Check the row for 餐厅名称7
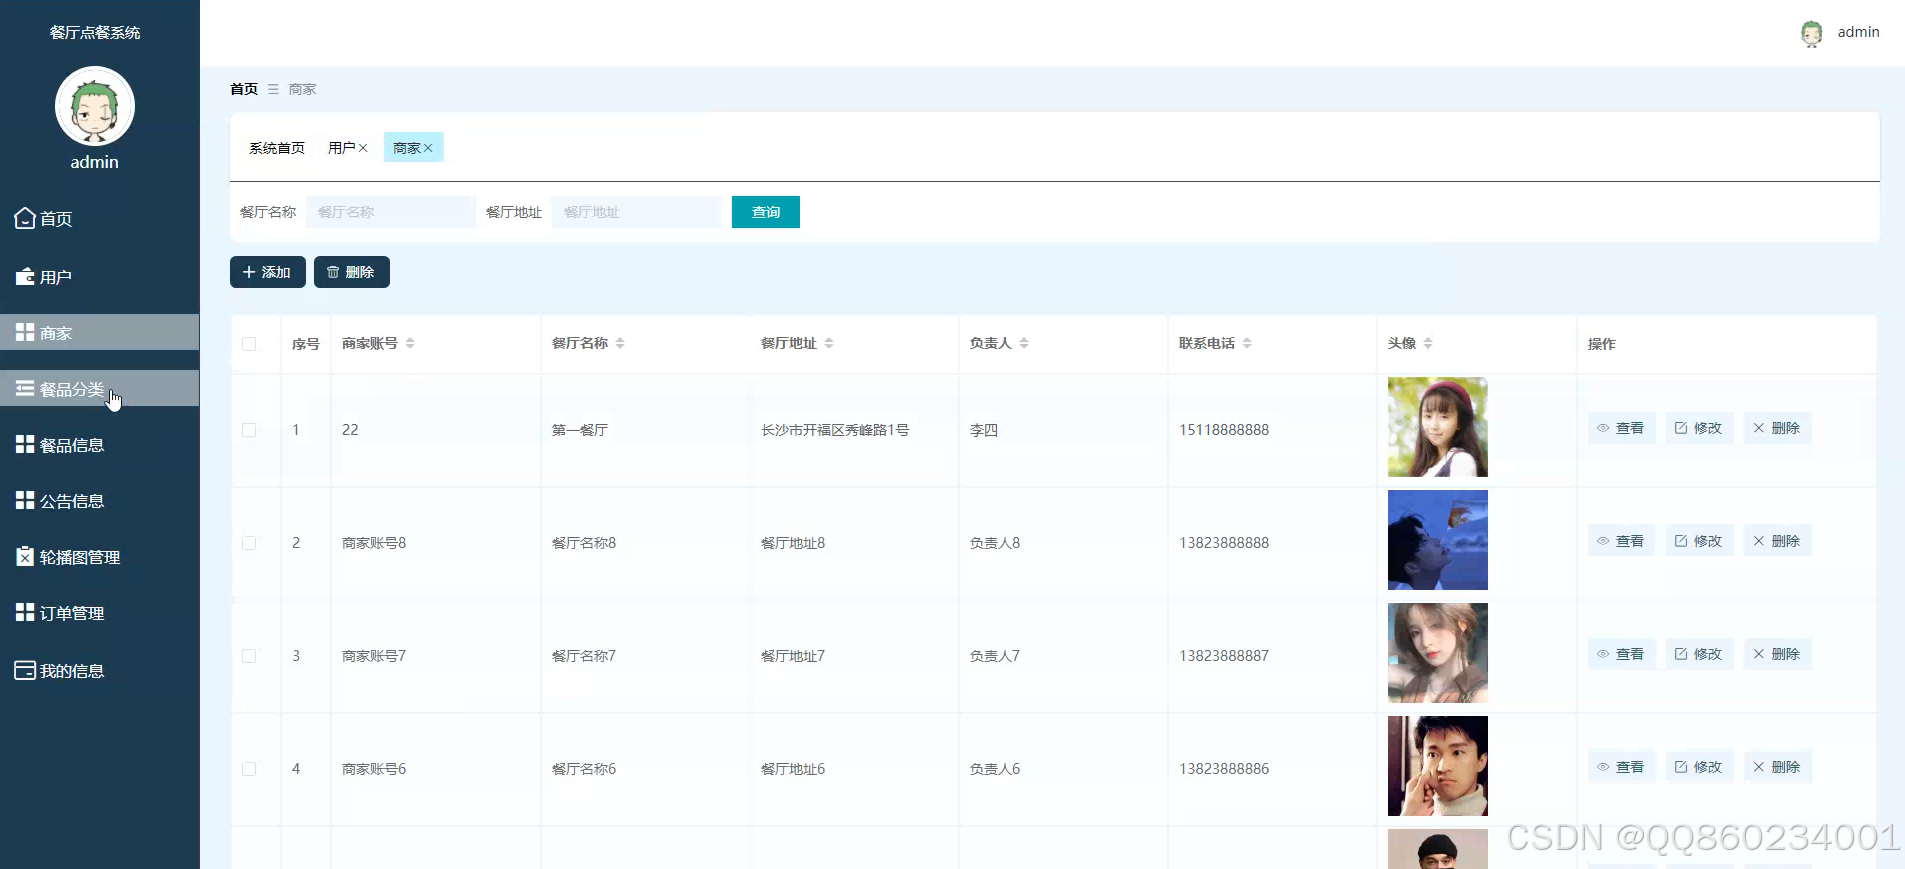This screenshot has width=1905, height=869. pos(249,656)
